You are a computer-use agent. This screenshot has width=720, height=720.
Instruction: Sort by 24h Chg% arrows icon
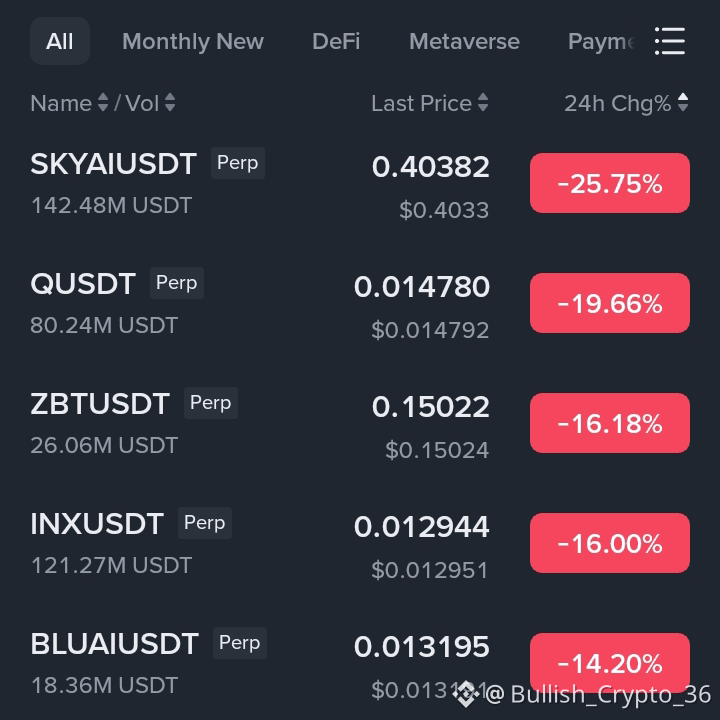pos(683,102)
